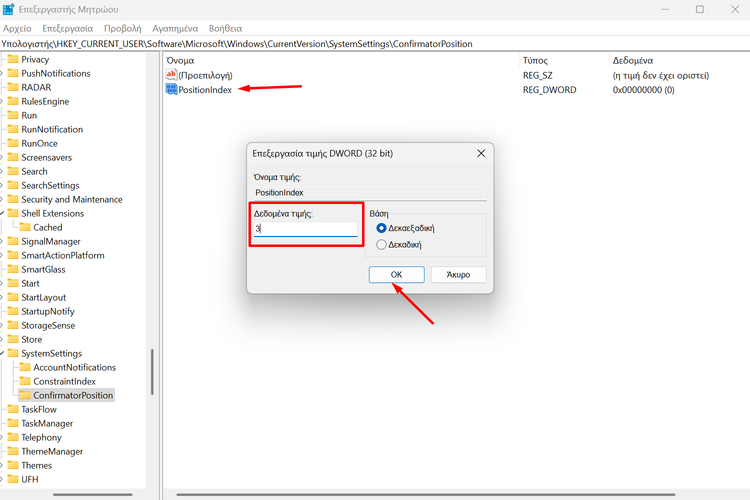Viewport: 750px width, 500px height.
Task: Select the TaskFlow tree item label
Action: tap(39, 409)
